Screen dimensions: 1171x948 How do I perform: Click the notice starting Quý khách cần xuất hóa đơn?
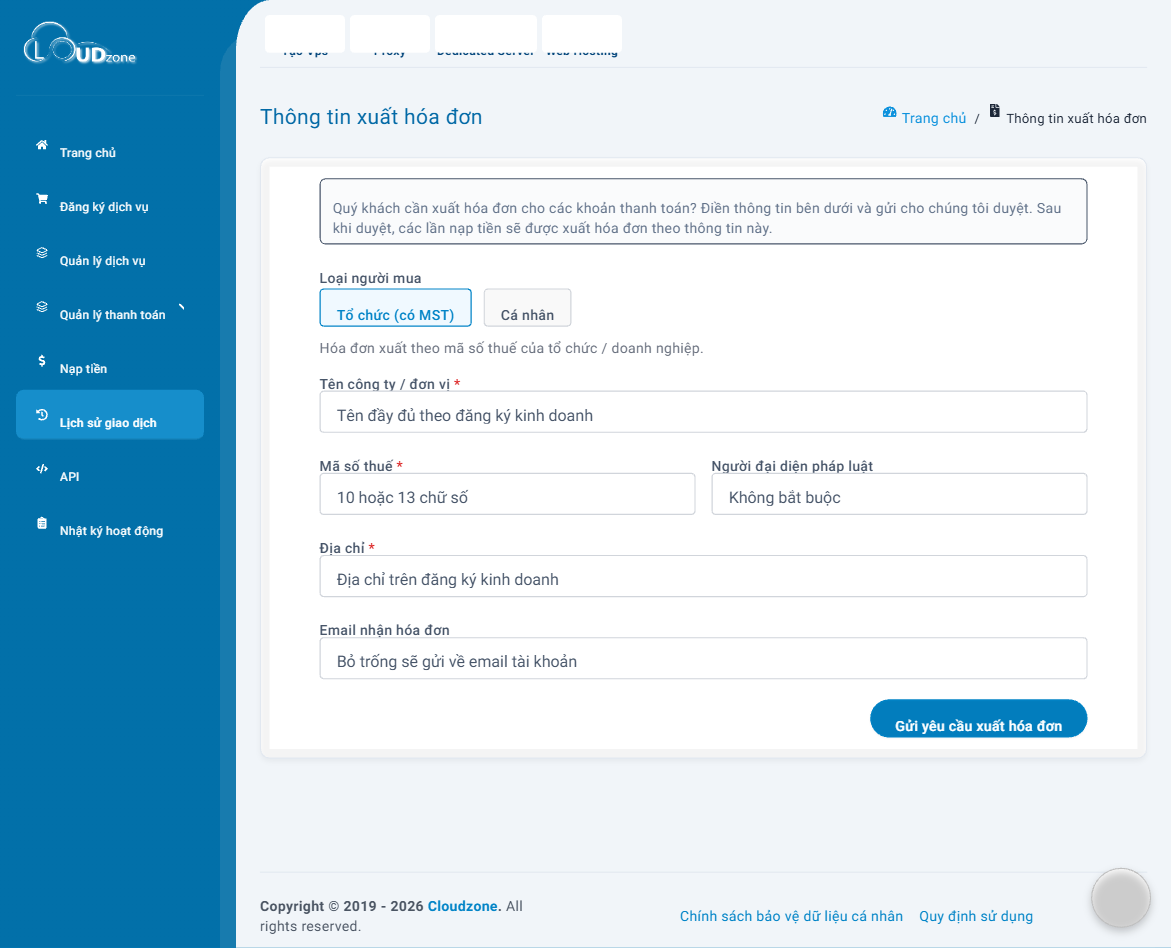coord(703,211)
